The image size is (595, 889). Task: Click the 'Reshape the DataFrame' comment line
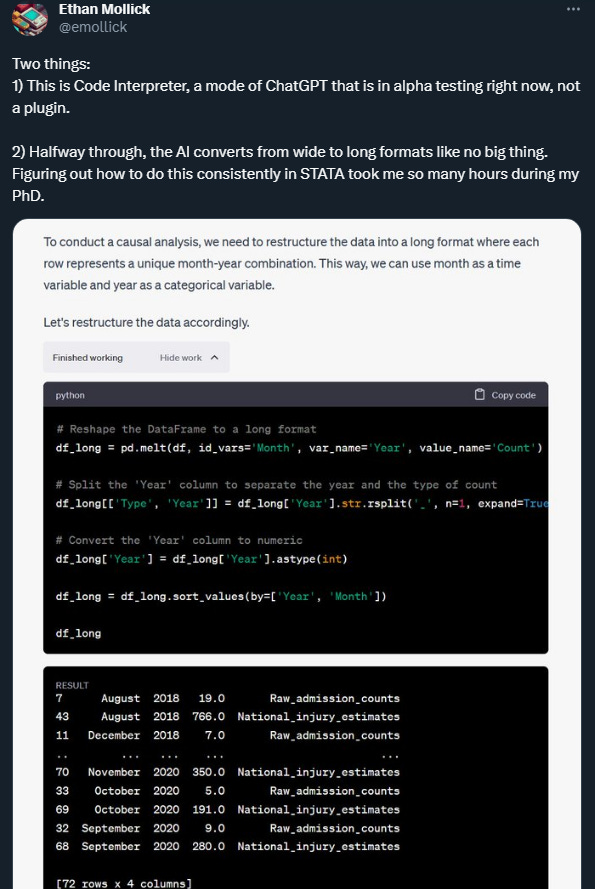click(186, 429)
